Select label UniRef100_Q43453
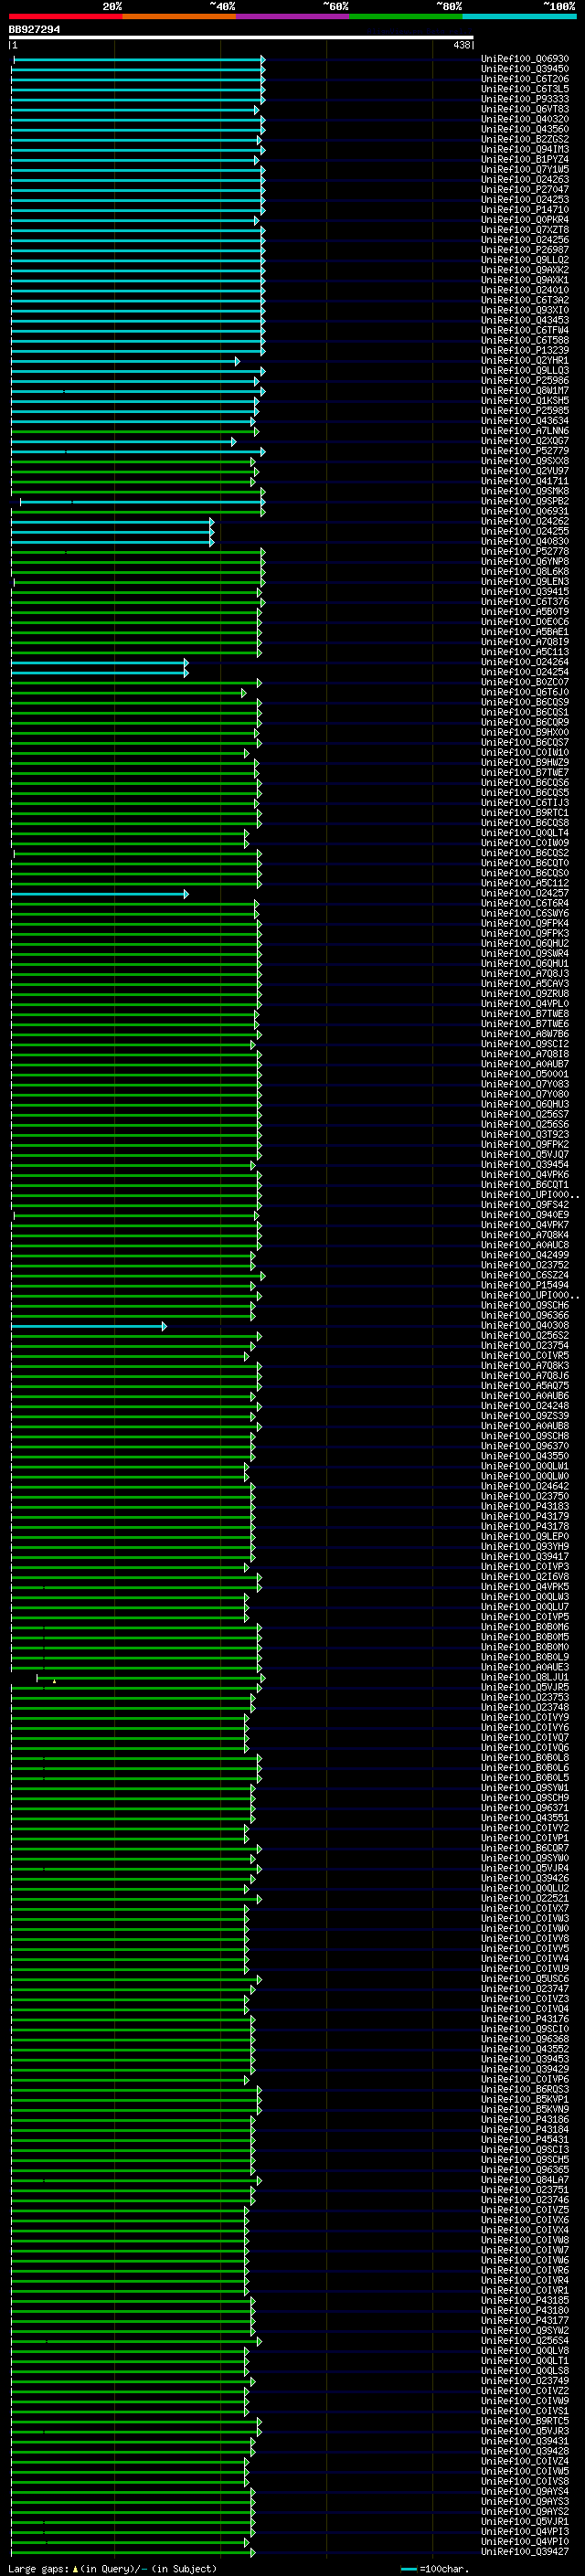Viewport: 585px width, 2576px height. tap(525, 320)
